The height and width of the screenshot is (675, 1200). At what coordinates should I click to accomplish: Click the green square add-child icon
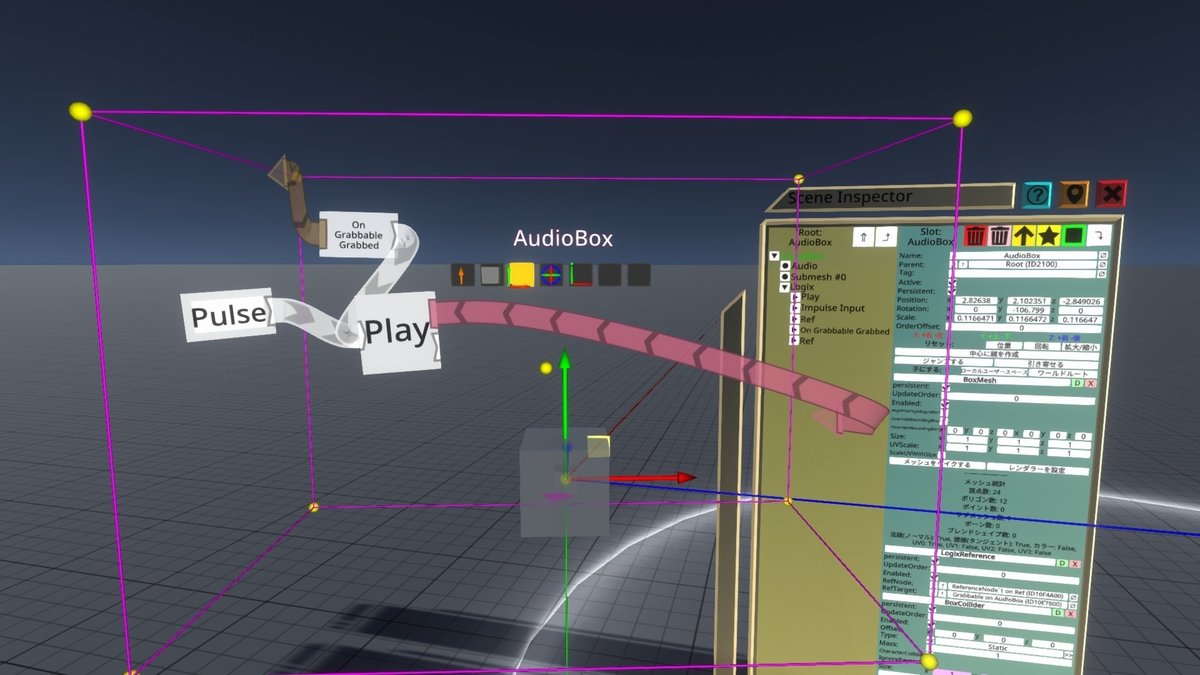(x=1073, y=236)
